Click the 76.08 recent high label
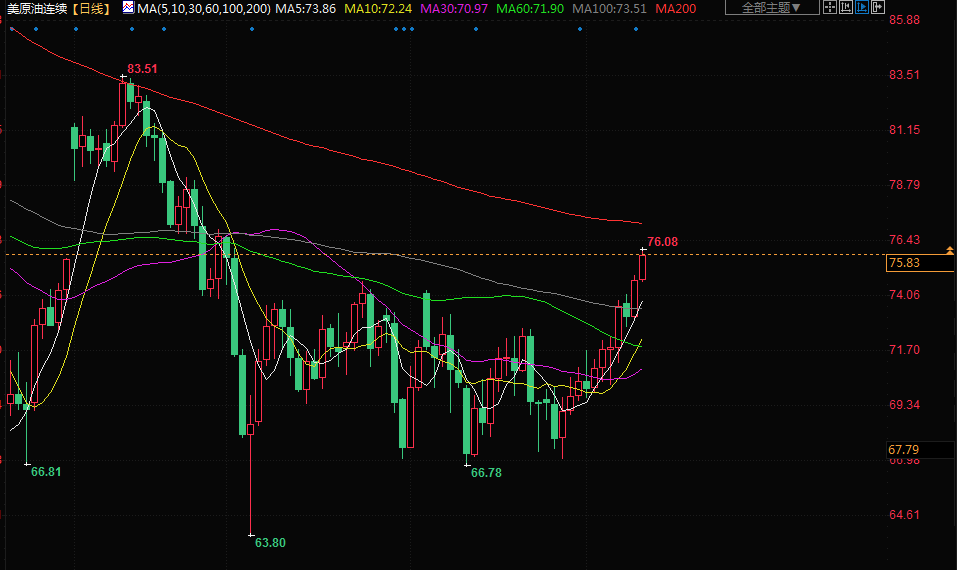Image resolution: width=957 pixels, height=570 pixels. pos(662,242)
